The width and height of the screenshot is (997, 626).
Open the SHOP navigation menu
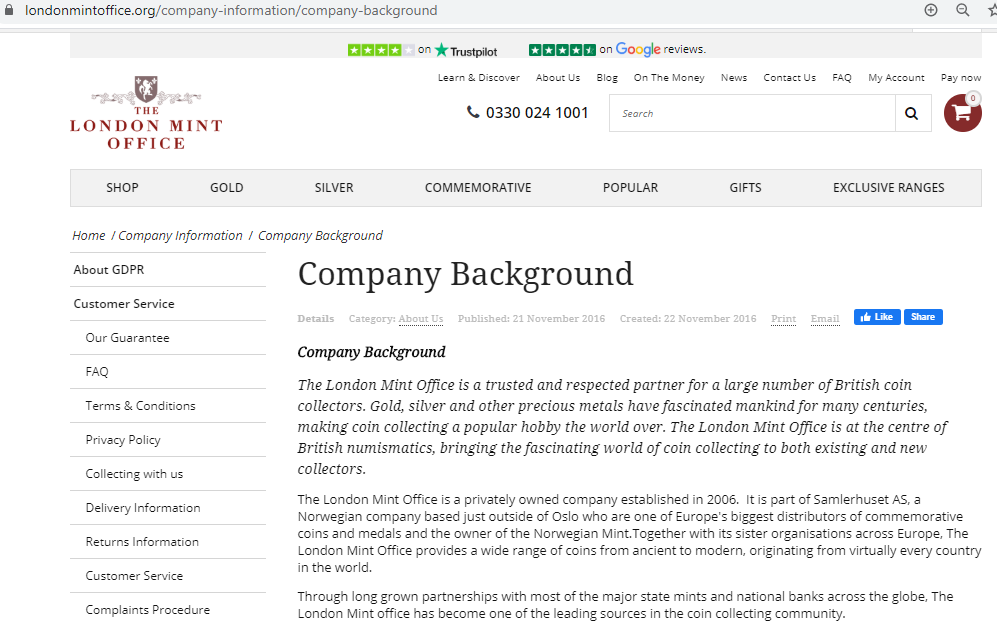122,188
